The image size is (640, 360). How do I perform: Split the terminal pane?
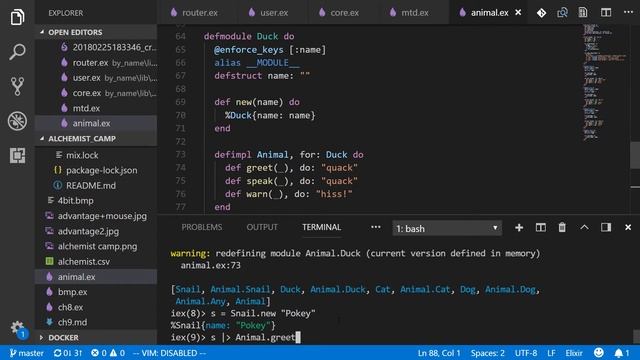pyautogui.click(x=540, y=227)
